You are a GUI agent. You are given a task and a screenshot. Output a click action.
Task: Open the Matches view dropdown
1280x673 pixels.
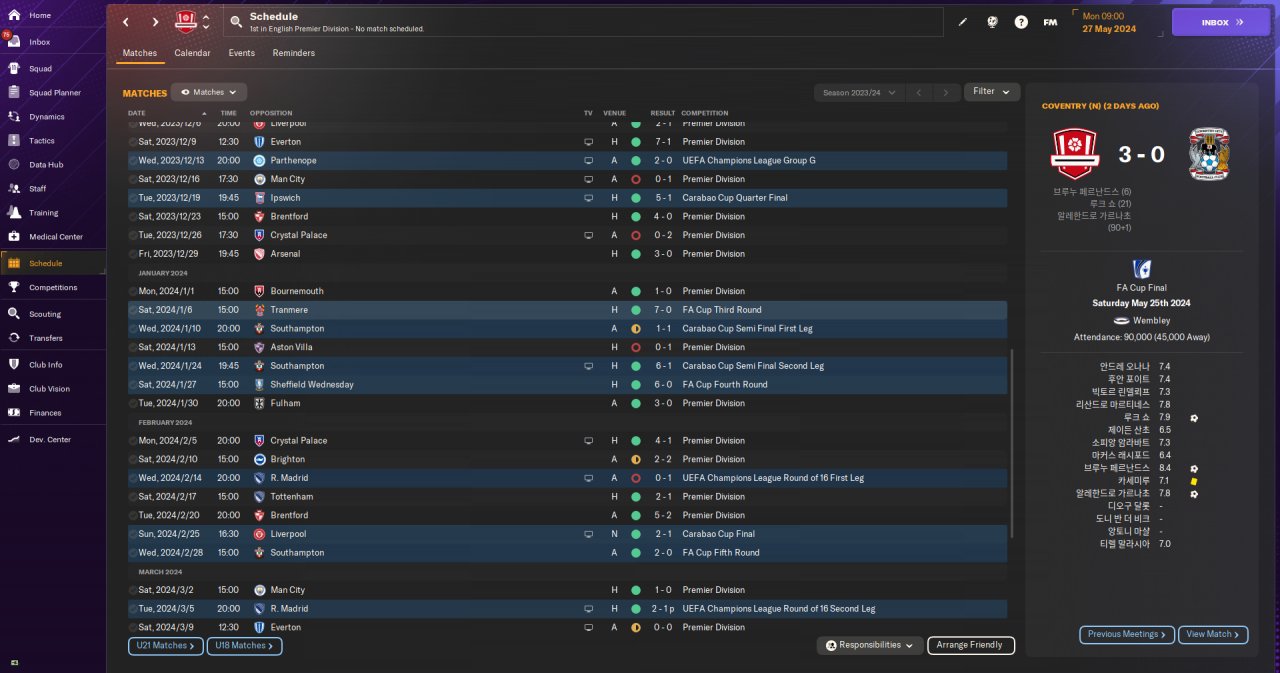(x=209, y=92)
